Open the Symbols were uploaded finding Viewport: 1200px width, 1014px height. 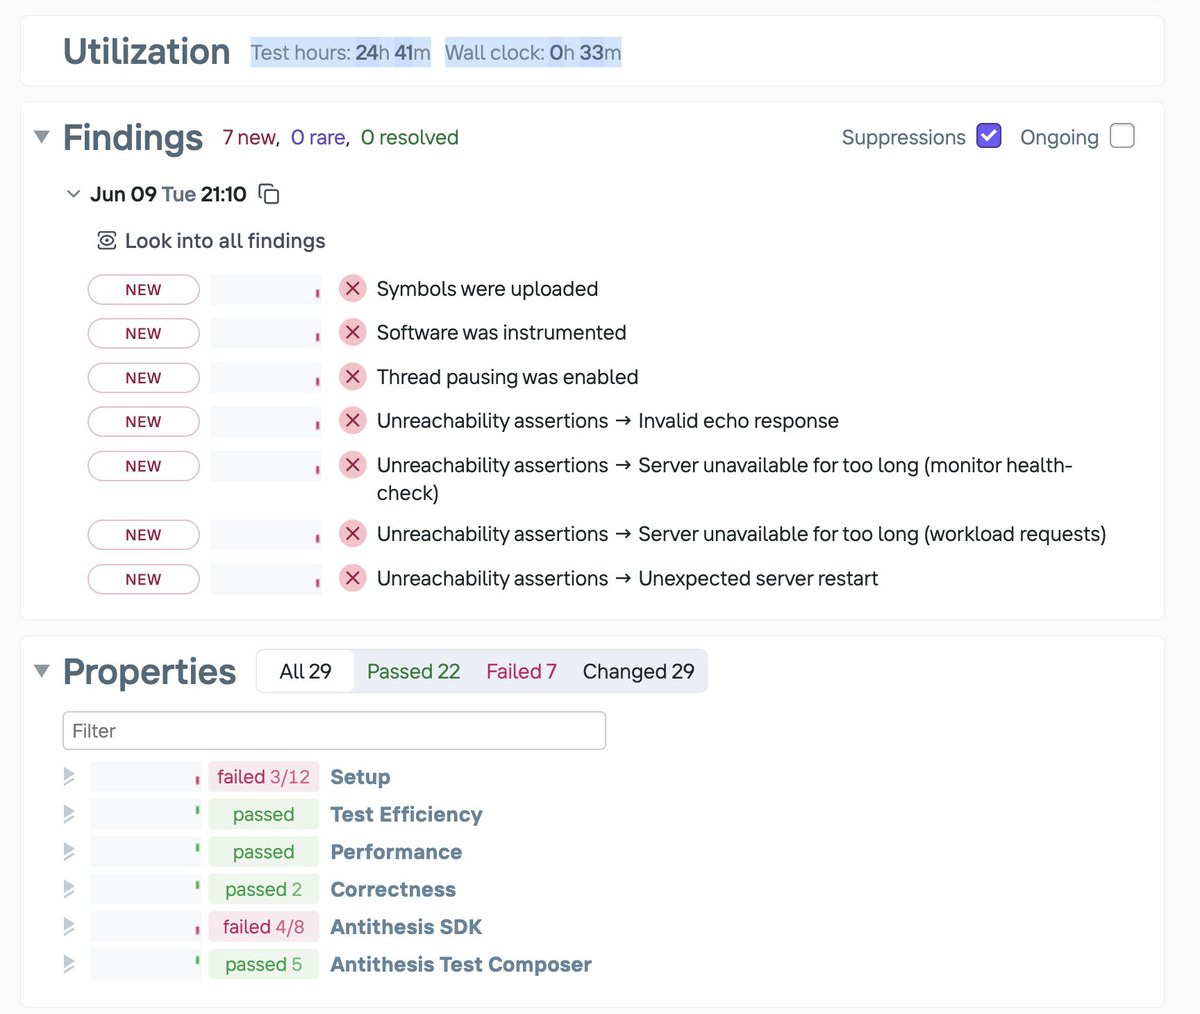coord(487,289)
